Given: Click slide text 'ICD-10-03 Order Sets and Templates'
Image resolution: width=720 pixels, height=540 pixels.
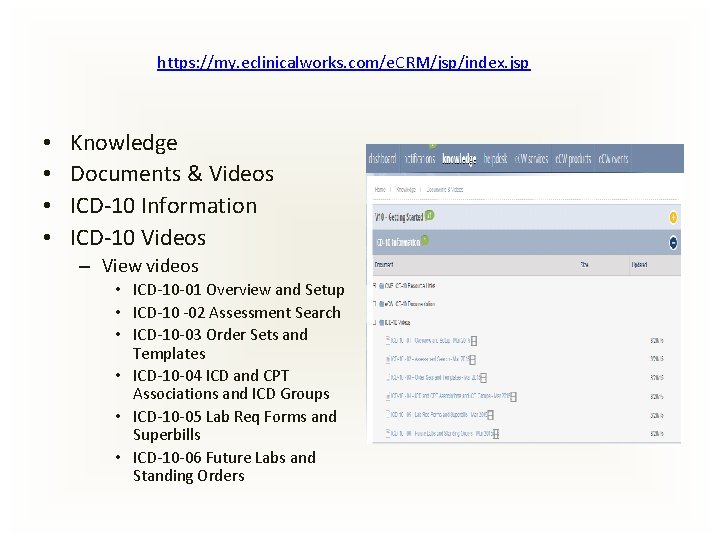Looking at the screenshot, I should pyautogui.click(x=220, y=344).
